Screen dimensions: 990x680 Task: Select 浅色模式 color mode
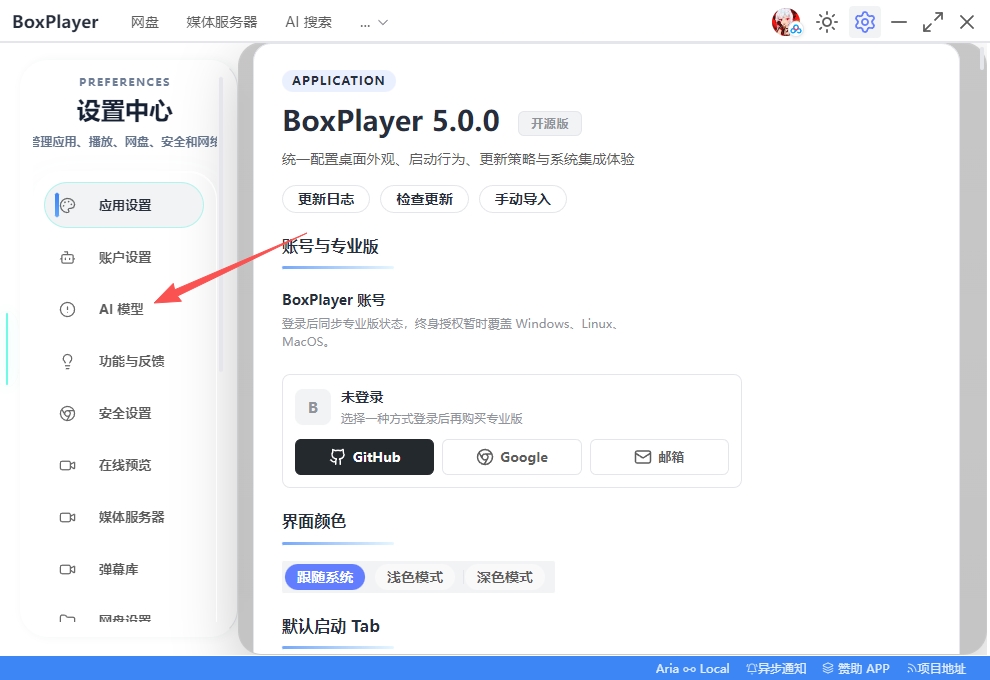click(415, 577)
